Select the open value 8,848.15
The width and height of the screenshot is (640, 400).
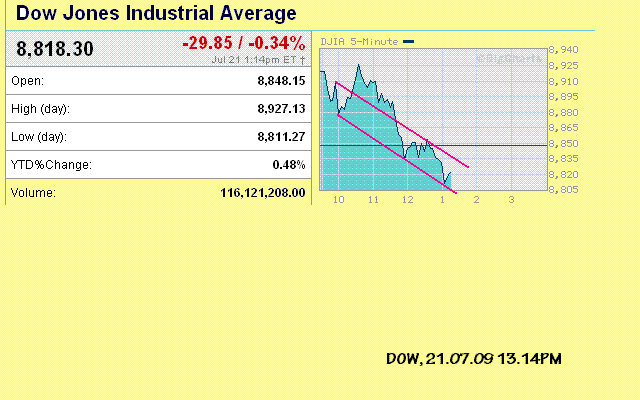281,81
